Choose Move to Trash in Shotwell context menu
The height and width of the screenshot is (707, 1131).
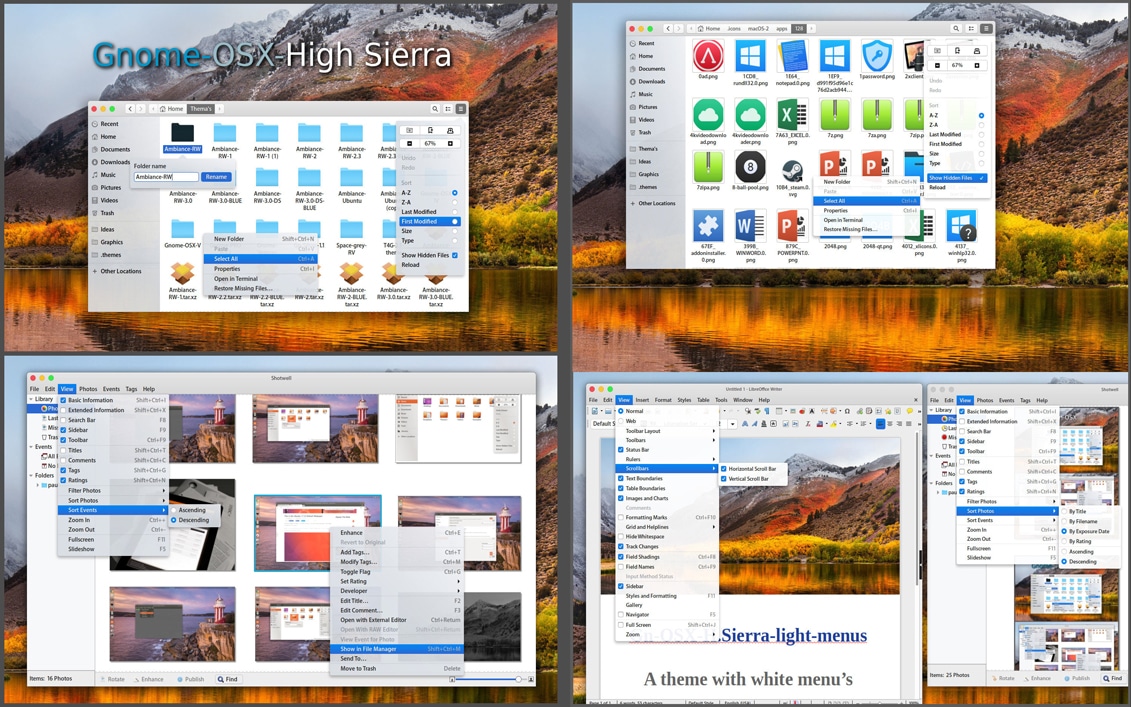click(x=399, y=669)
